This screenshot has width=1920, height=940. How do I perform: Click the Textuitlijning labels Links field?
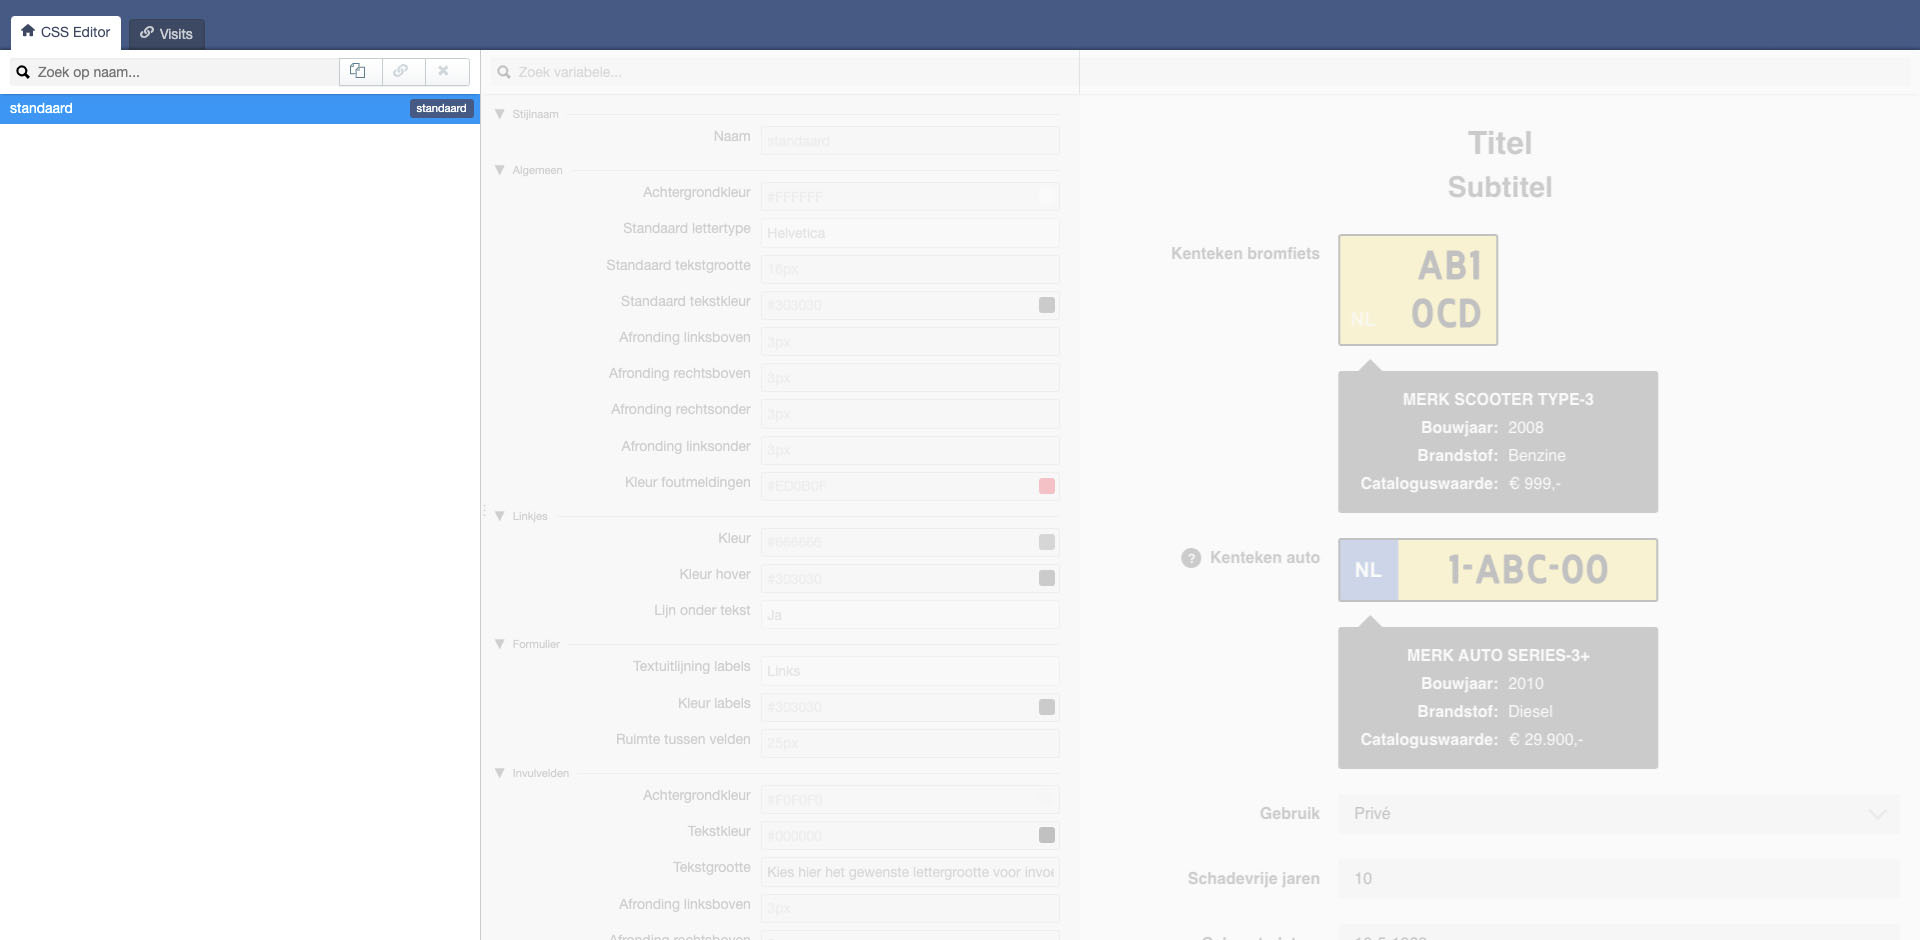(x=910, y=671)
